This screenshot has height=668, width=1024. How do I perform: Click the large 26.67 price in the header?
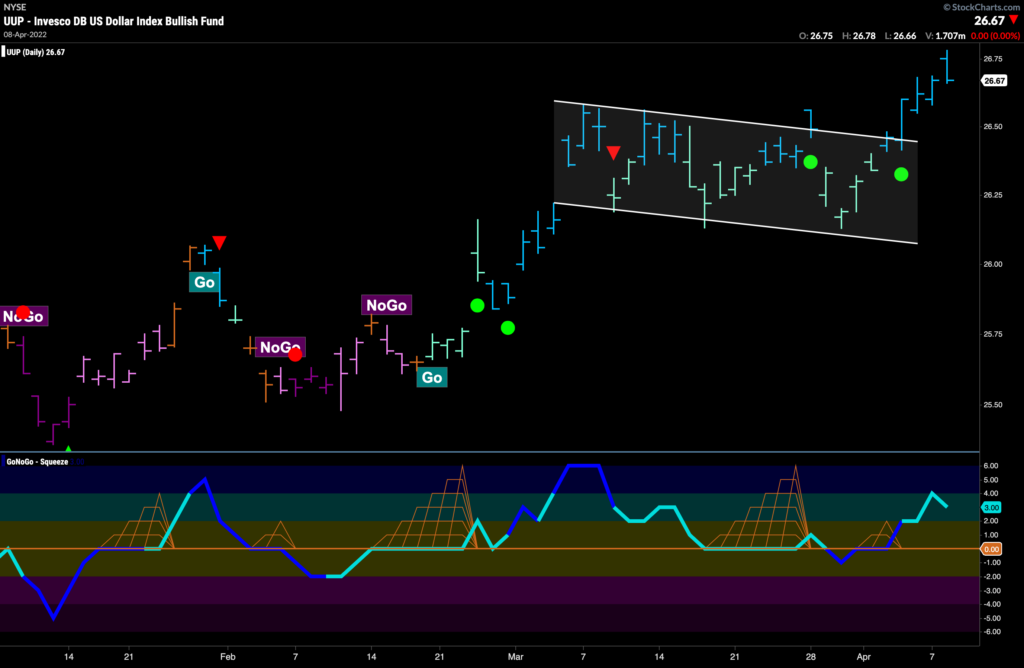coord(989,21)
